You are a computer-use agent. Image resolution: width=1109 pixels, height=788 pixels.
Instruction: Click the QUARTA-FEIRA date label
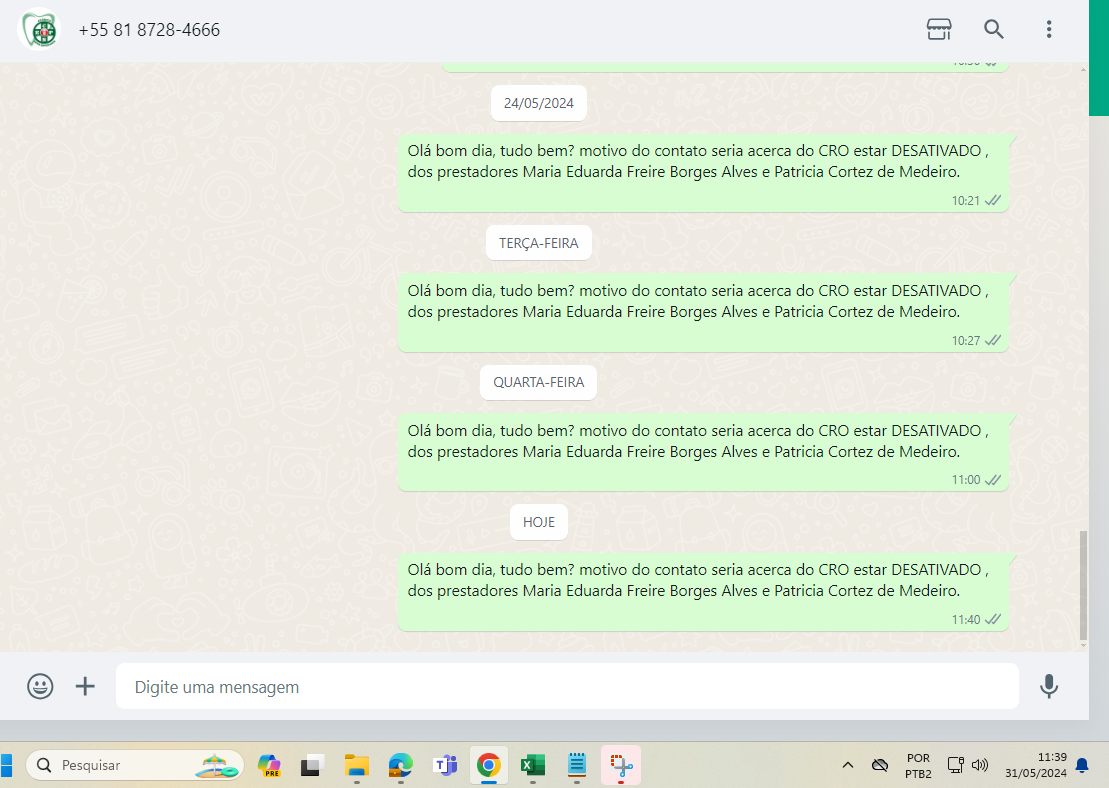(x=539, y=383)
